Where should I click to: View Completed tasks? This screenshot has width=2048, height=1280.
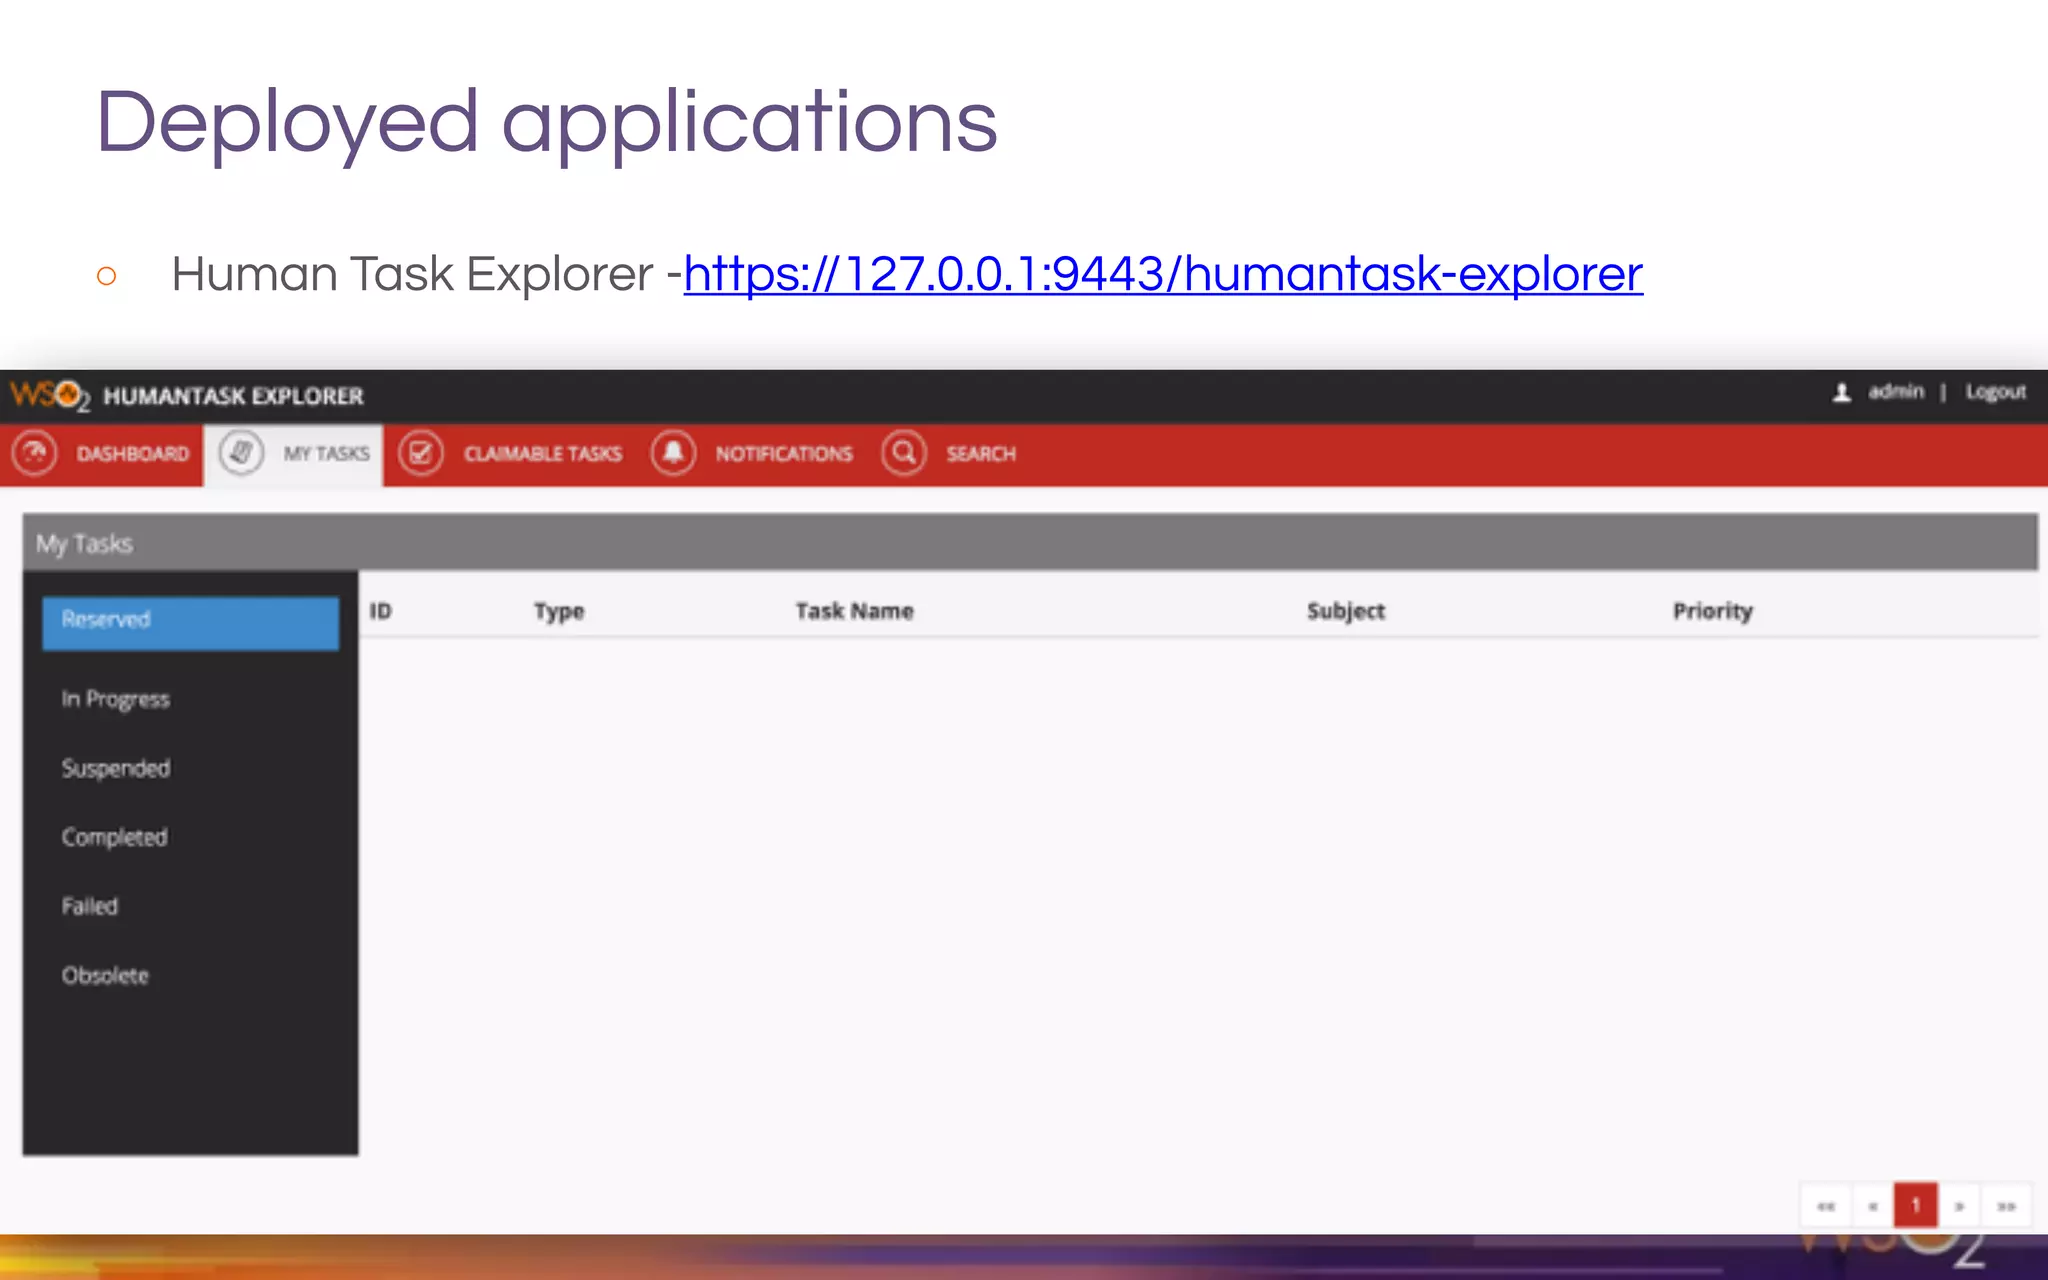[x=114, y=837]
